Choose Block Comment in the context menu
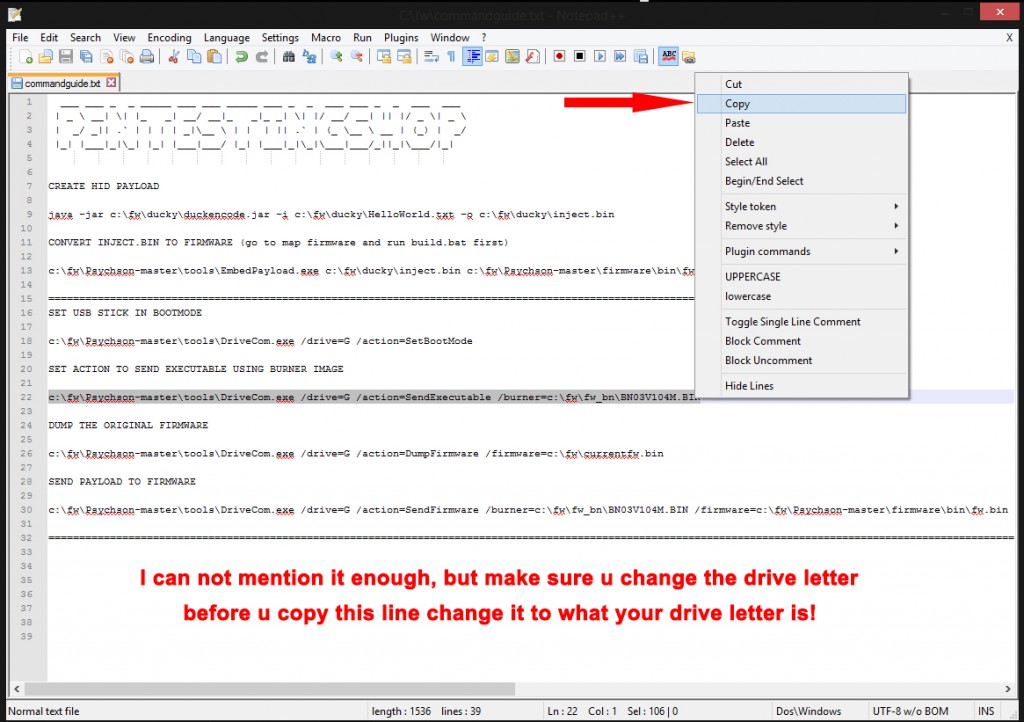 802,341
